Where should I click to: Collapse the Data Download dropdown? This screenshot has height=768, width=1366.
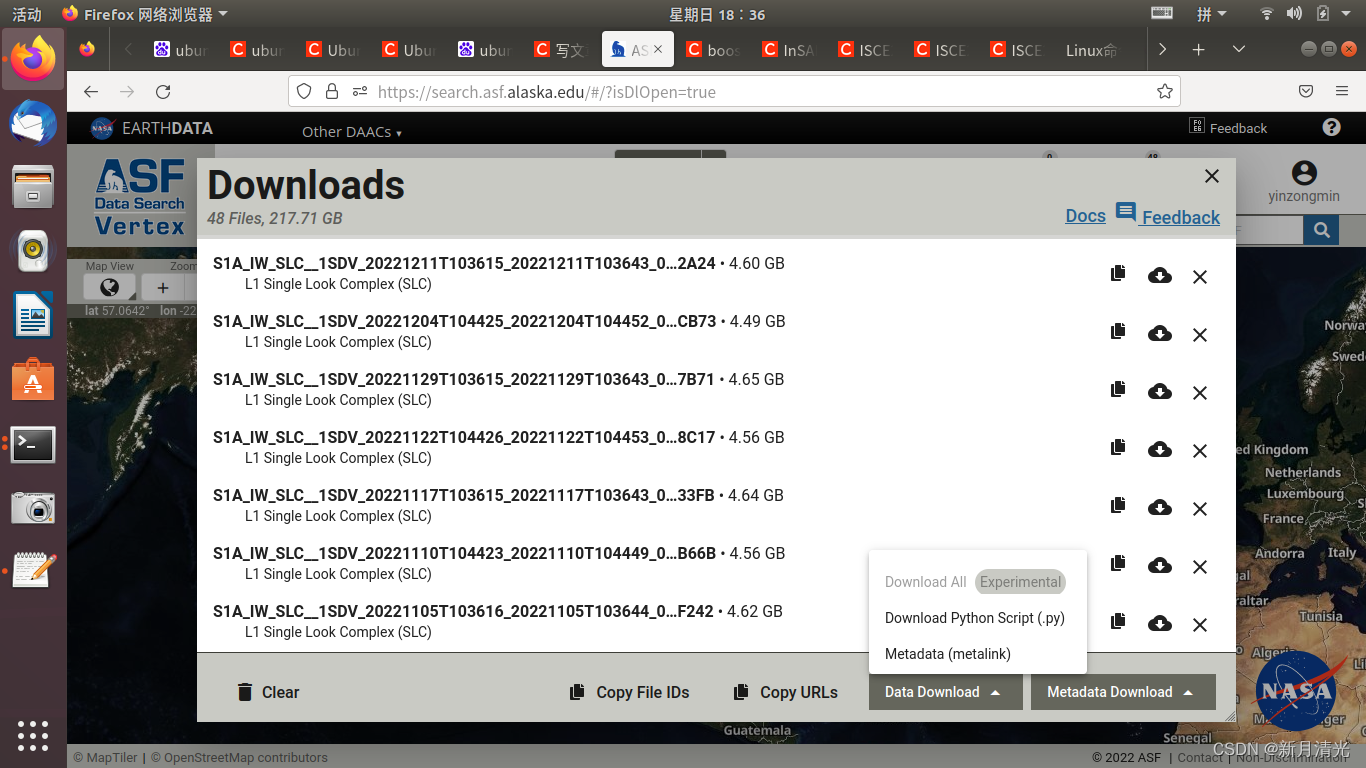[x=944, y=691]
